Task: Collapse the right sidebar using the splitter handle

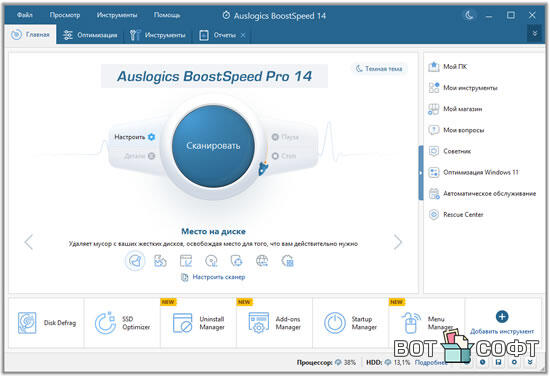Action: coord(421,173)
